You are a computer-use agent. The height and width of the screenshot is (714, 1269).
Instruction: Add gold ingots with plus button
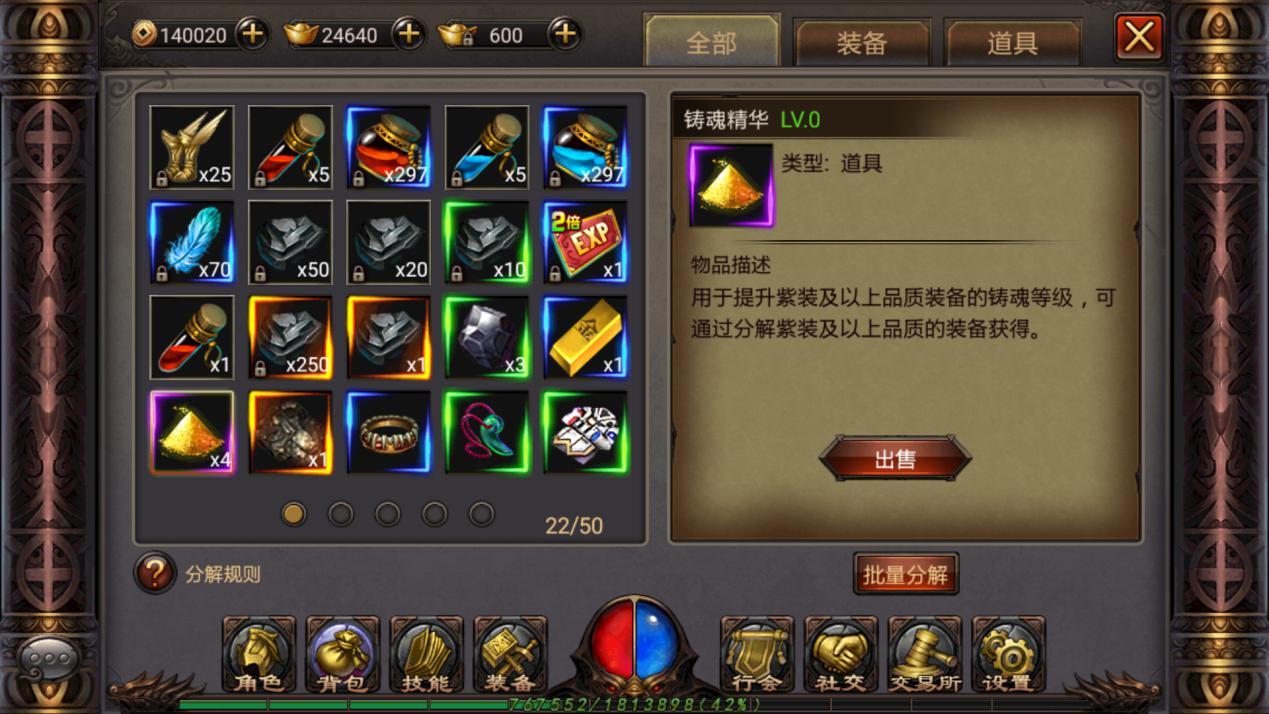click(x=408, y=34)
